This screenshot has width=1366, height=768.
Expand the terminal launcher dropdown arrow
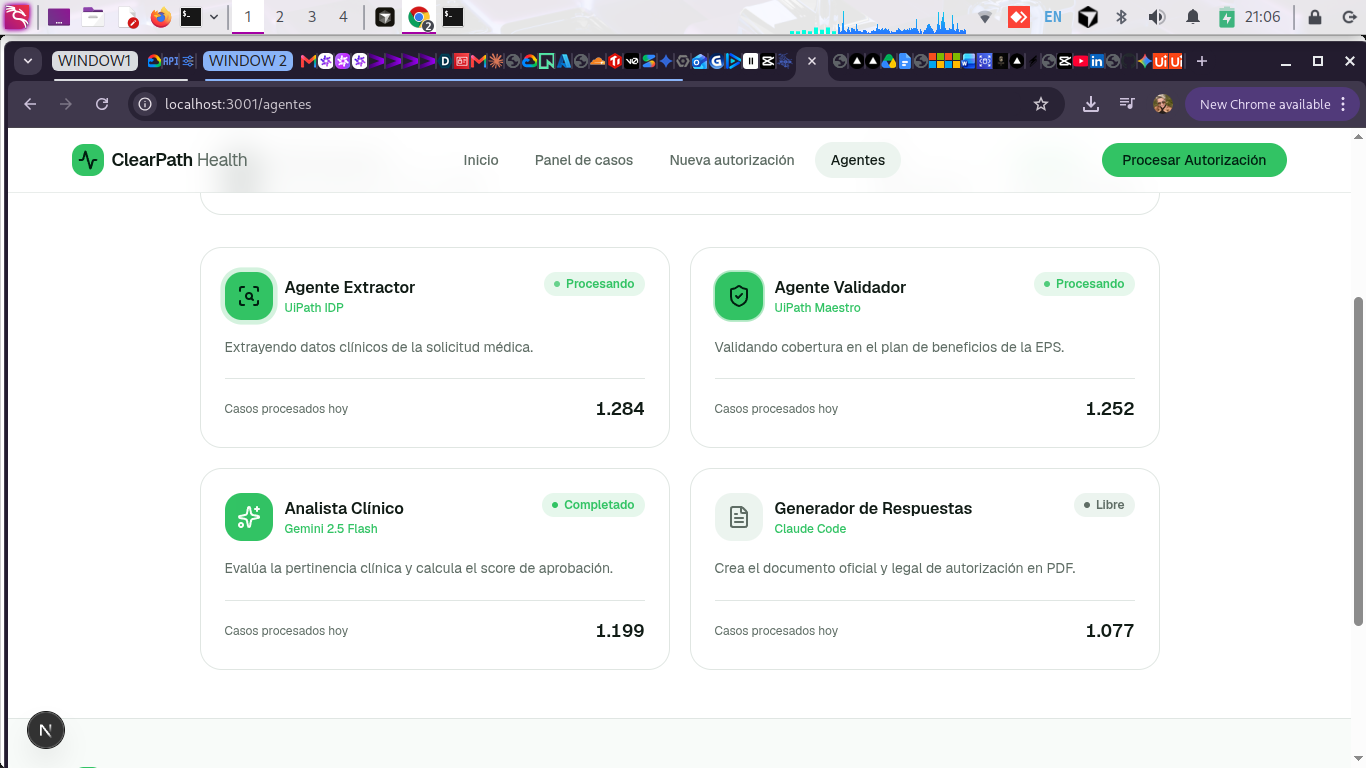pyautogui.click(x=214, y=17)
